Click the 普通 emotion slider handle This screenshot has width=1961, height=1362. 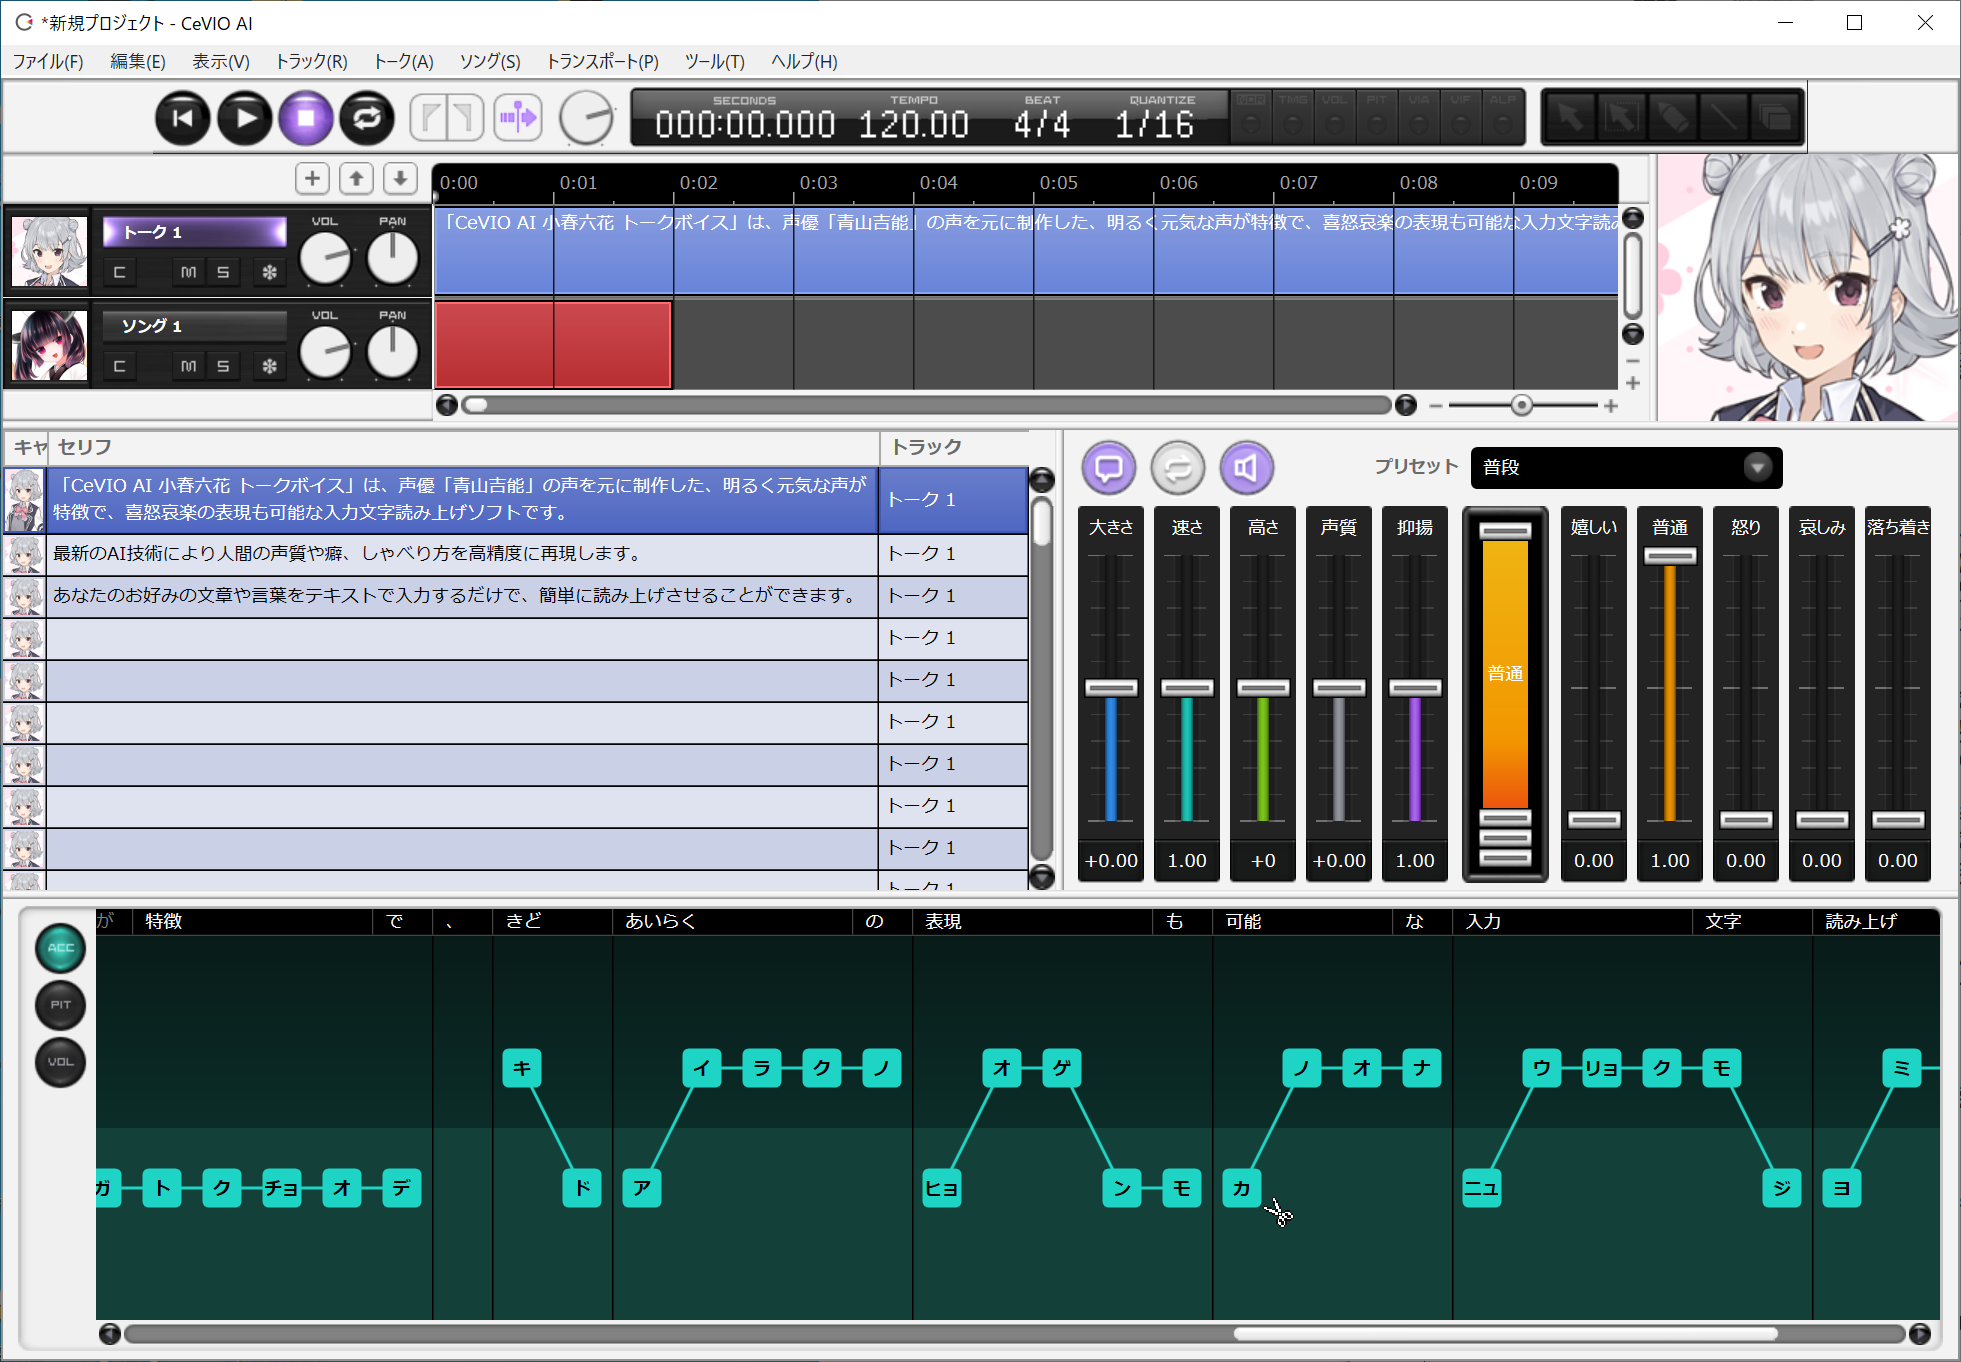click(1670, 556)
